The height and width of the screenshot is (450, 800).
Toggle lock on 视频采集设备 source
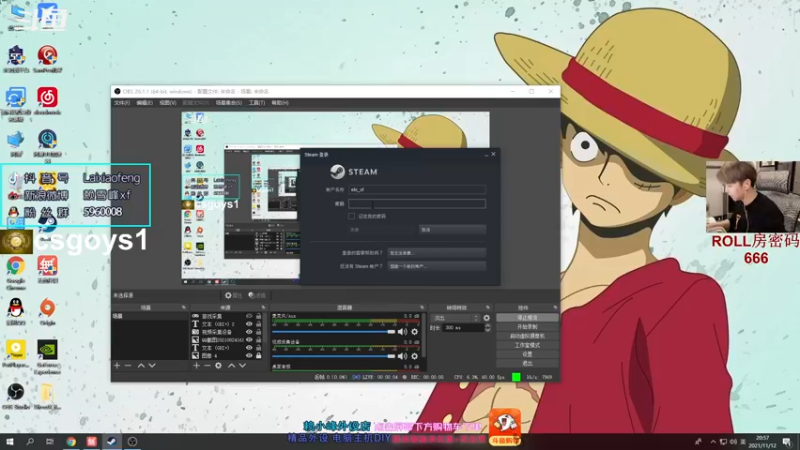(x=259, y=332)
